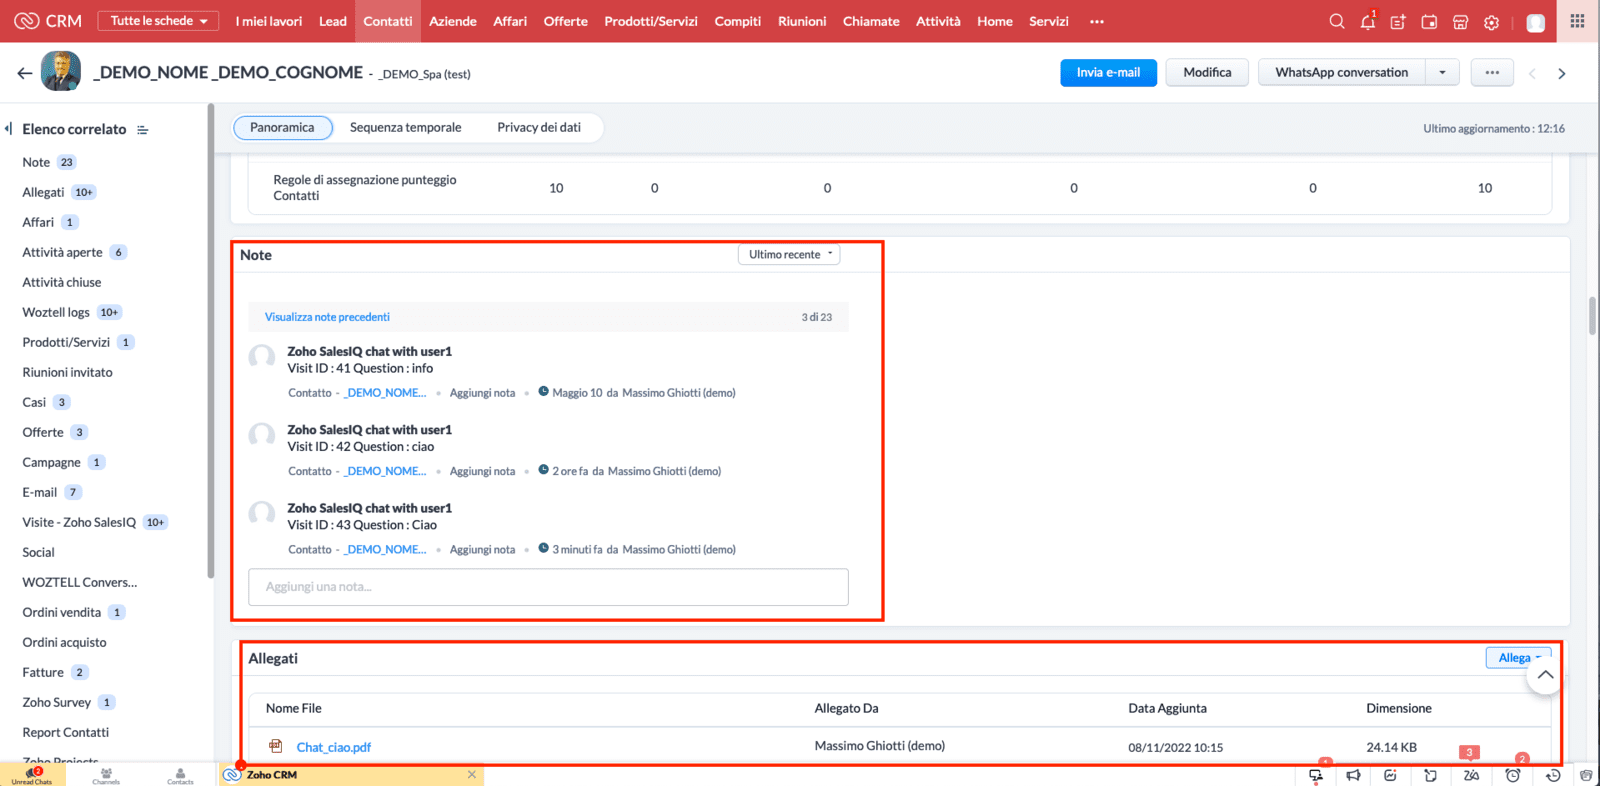Image resolution: width=1600 pixels, height=786 pixels.
Task: Close the Zoho CRM chat bar tab
Action: pos(472,774)
